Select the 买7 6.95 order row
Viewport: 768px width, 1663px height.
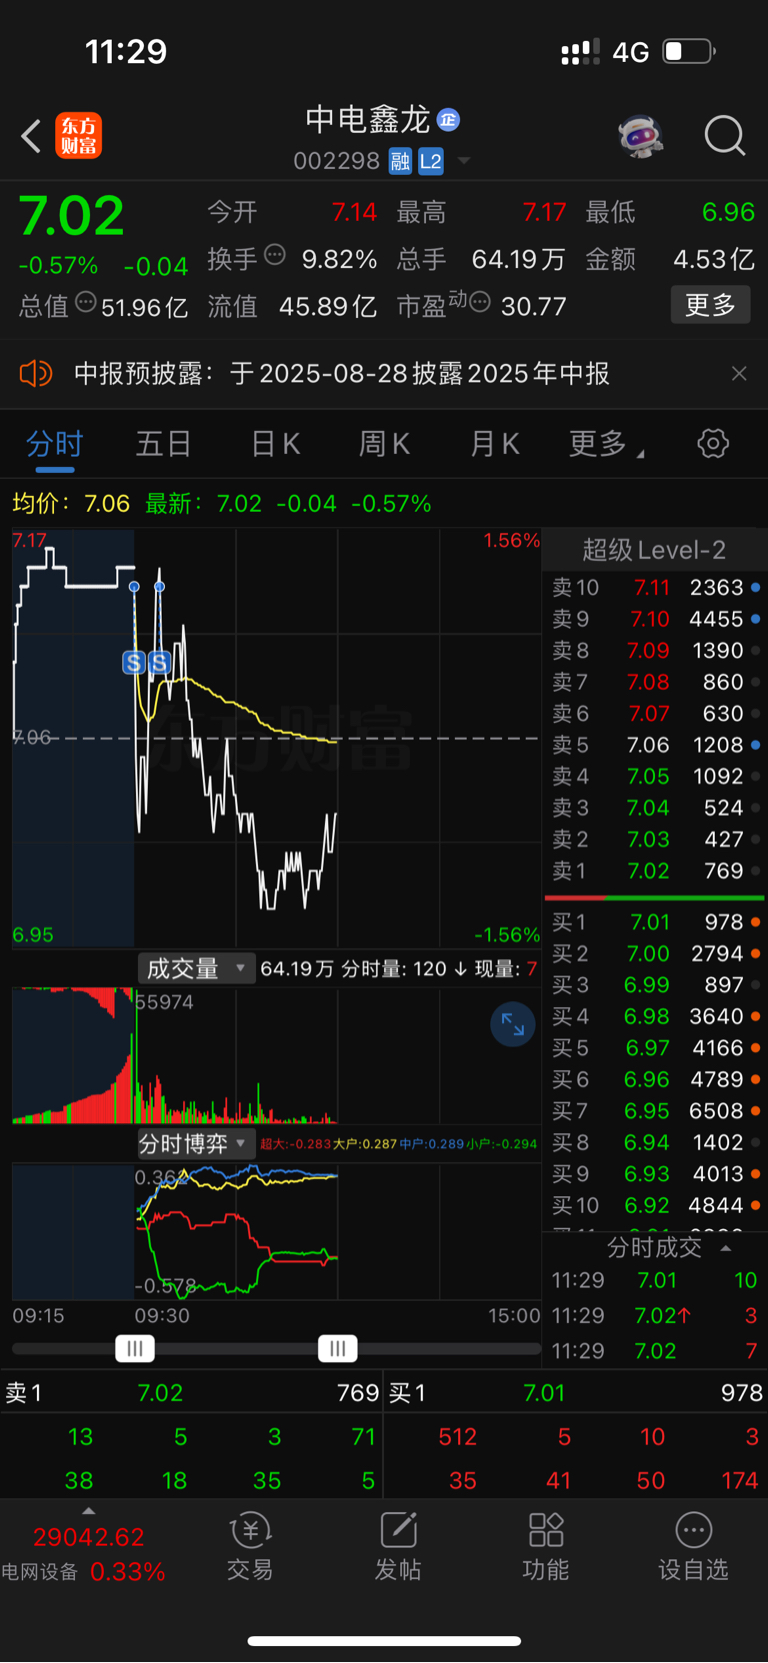click(x=655, y=1111)
